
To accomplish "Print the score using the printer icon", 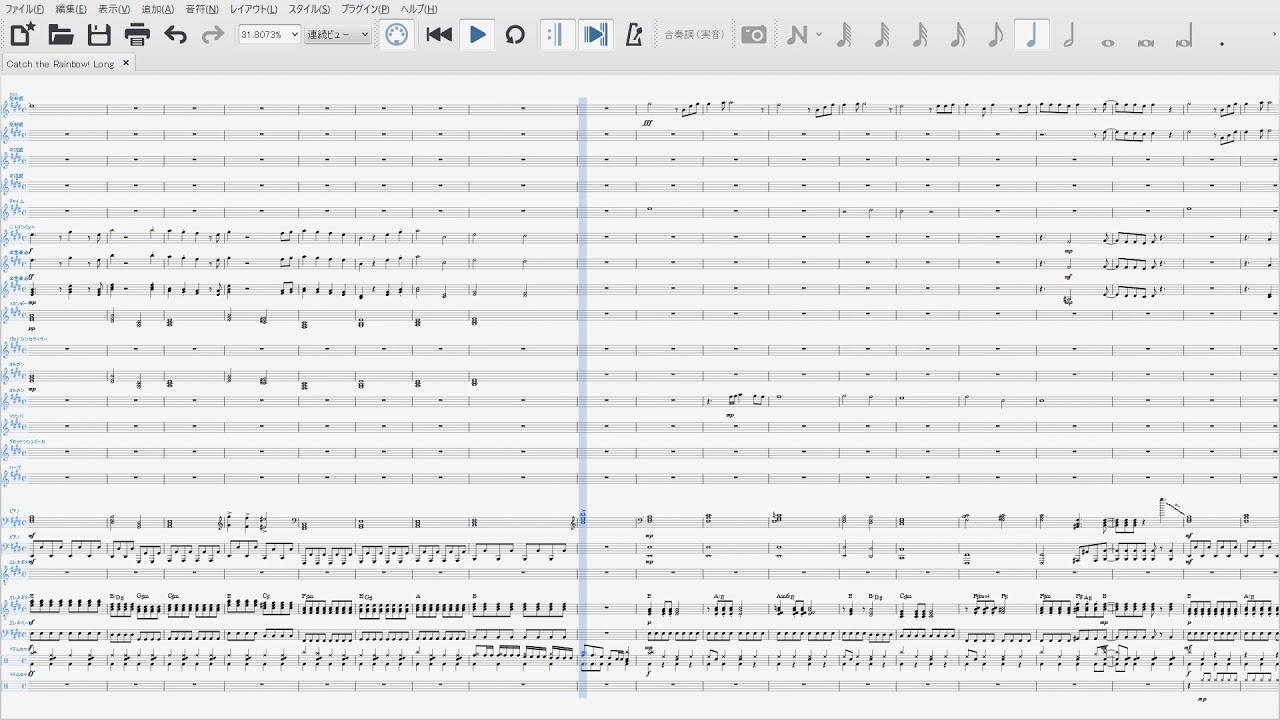I will point(137,35).
